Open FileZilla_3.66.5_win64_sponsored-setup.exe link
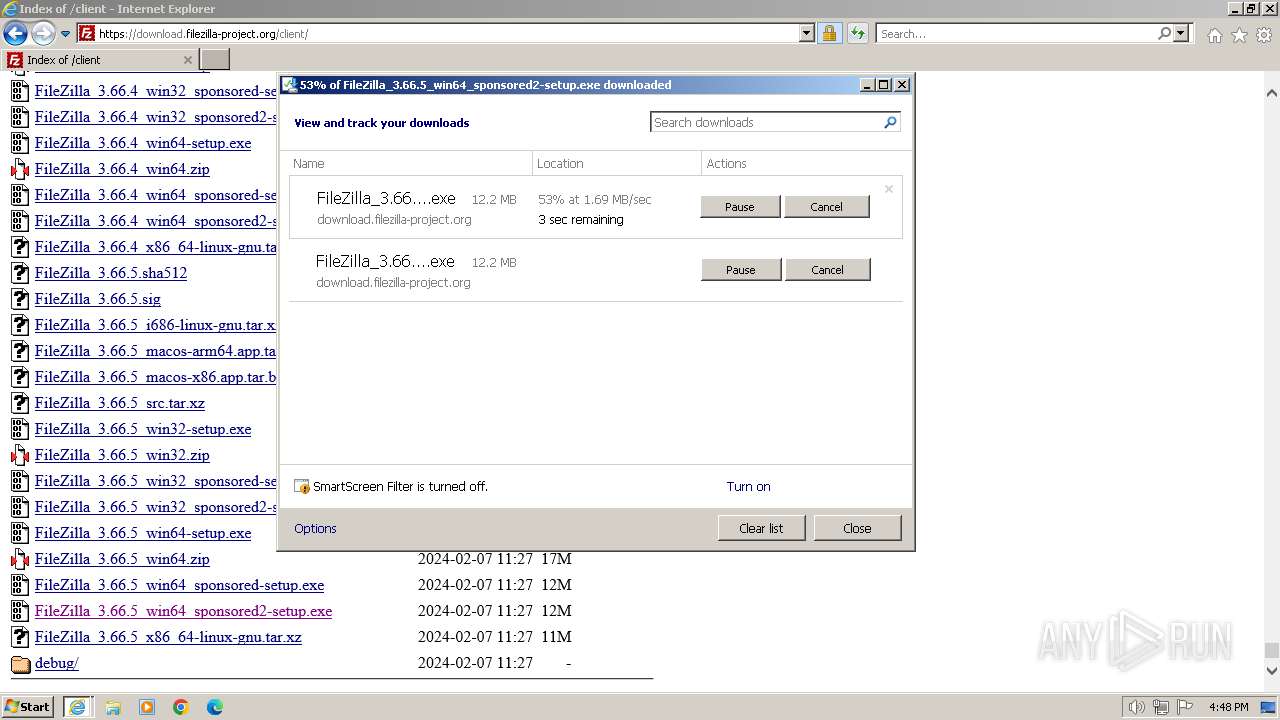 coord(180,585)
